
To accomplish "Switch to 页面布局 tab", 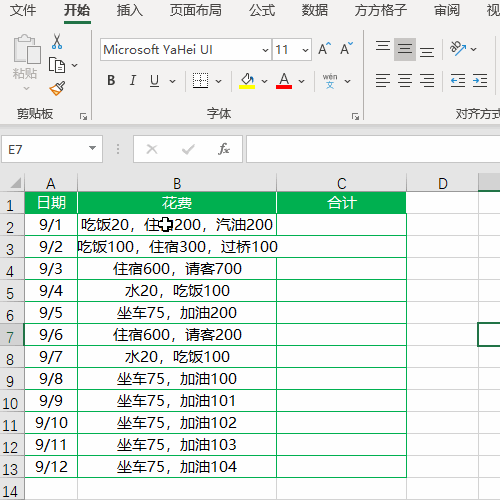I will [196, 10].
